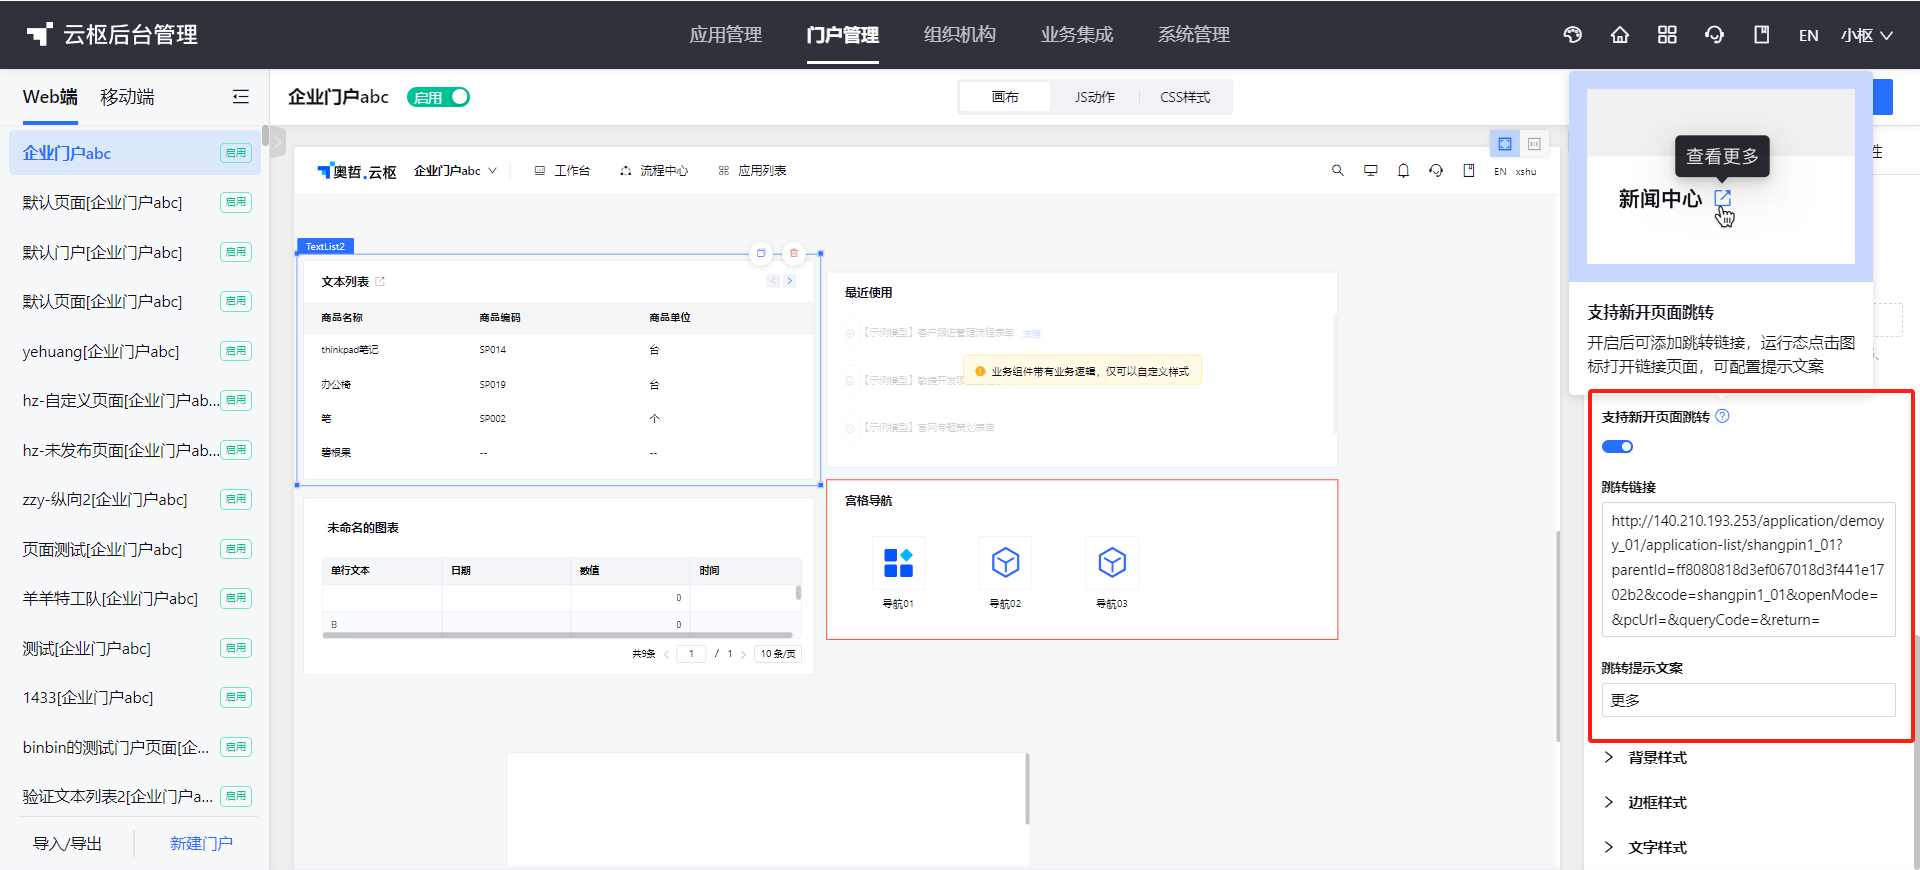Viewport: 1920px width, 870px height.
Task: Click 应用列表 in the canvas navigation
Action: point(752,171)
